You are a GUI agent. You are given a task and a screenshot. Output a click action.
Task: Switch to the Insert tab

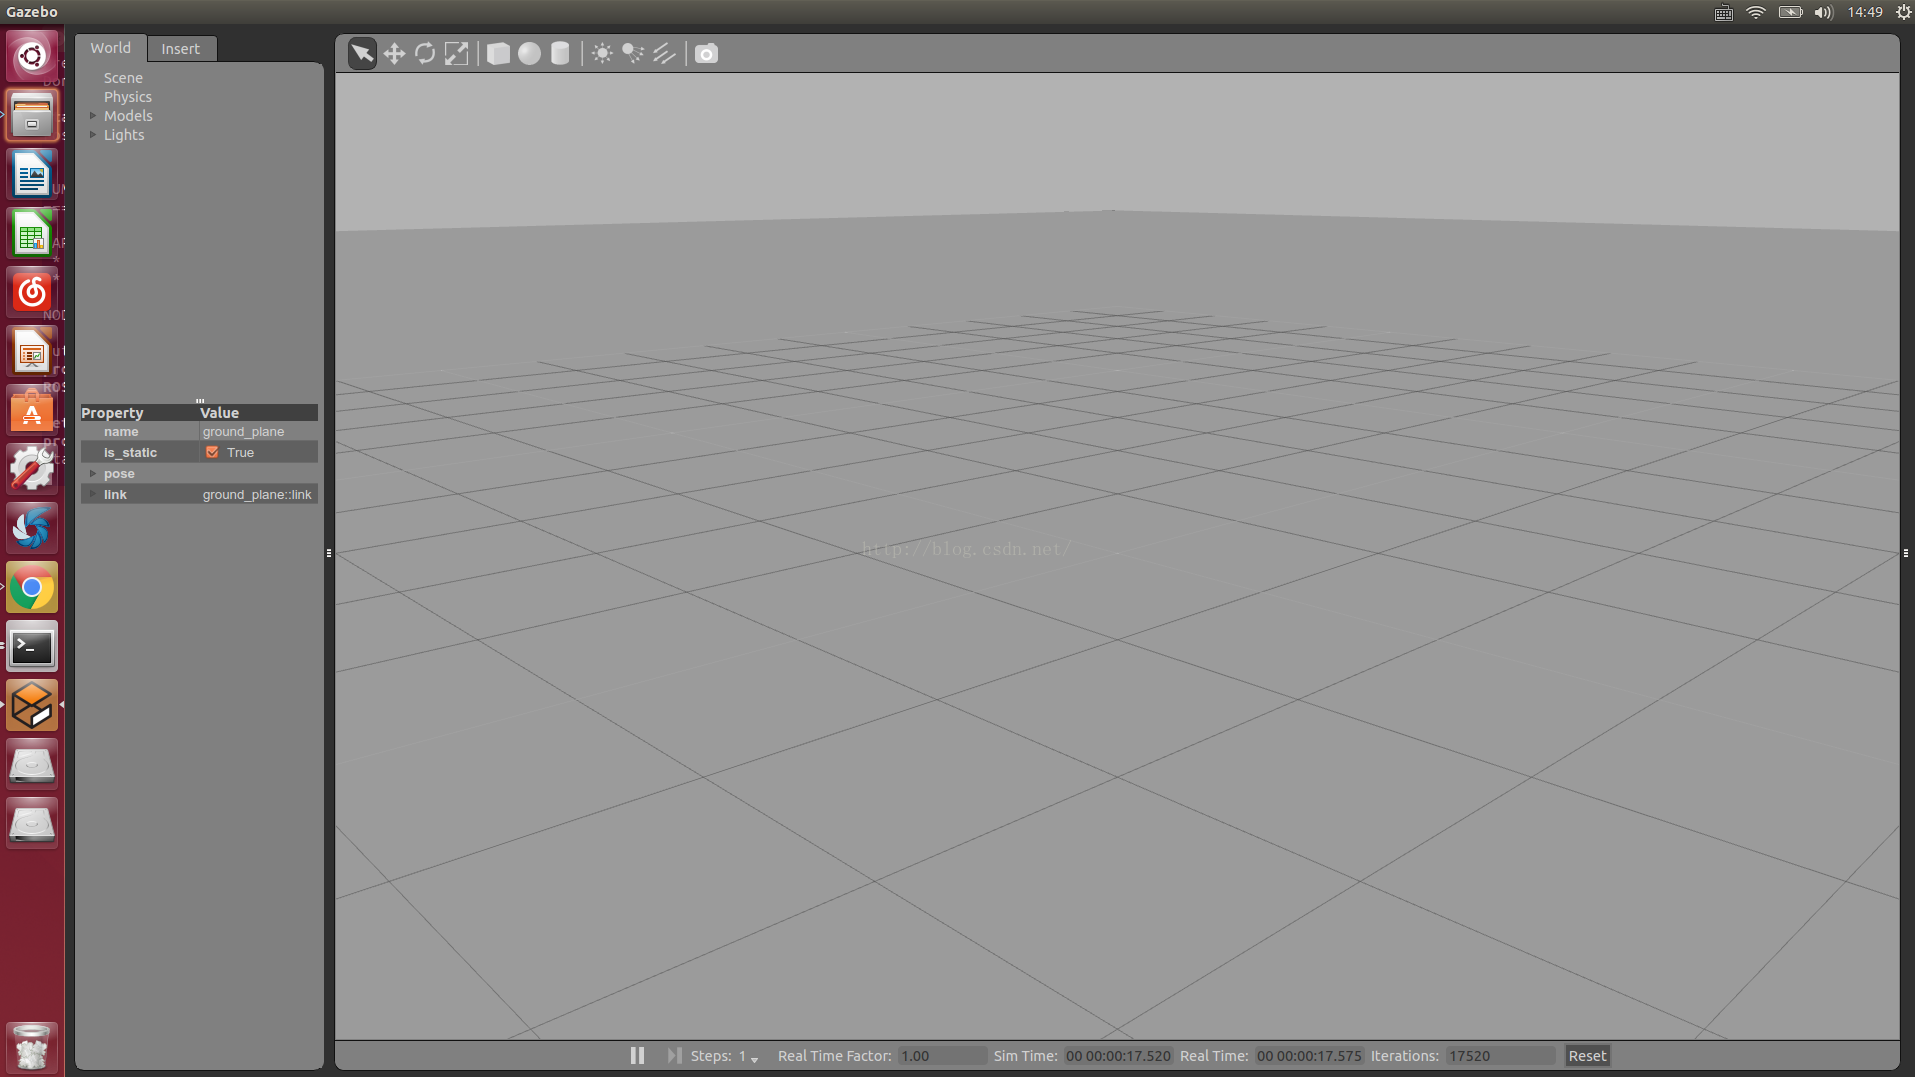(181, 48)
